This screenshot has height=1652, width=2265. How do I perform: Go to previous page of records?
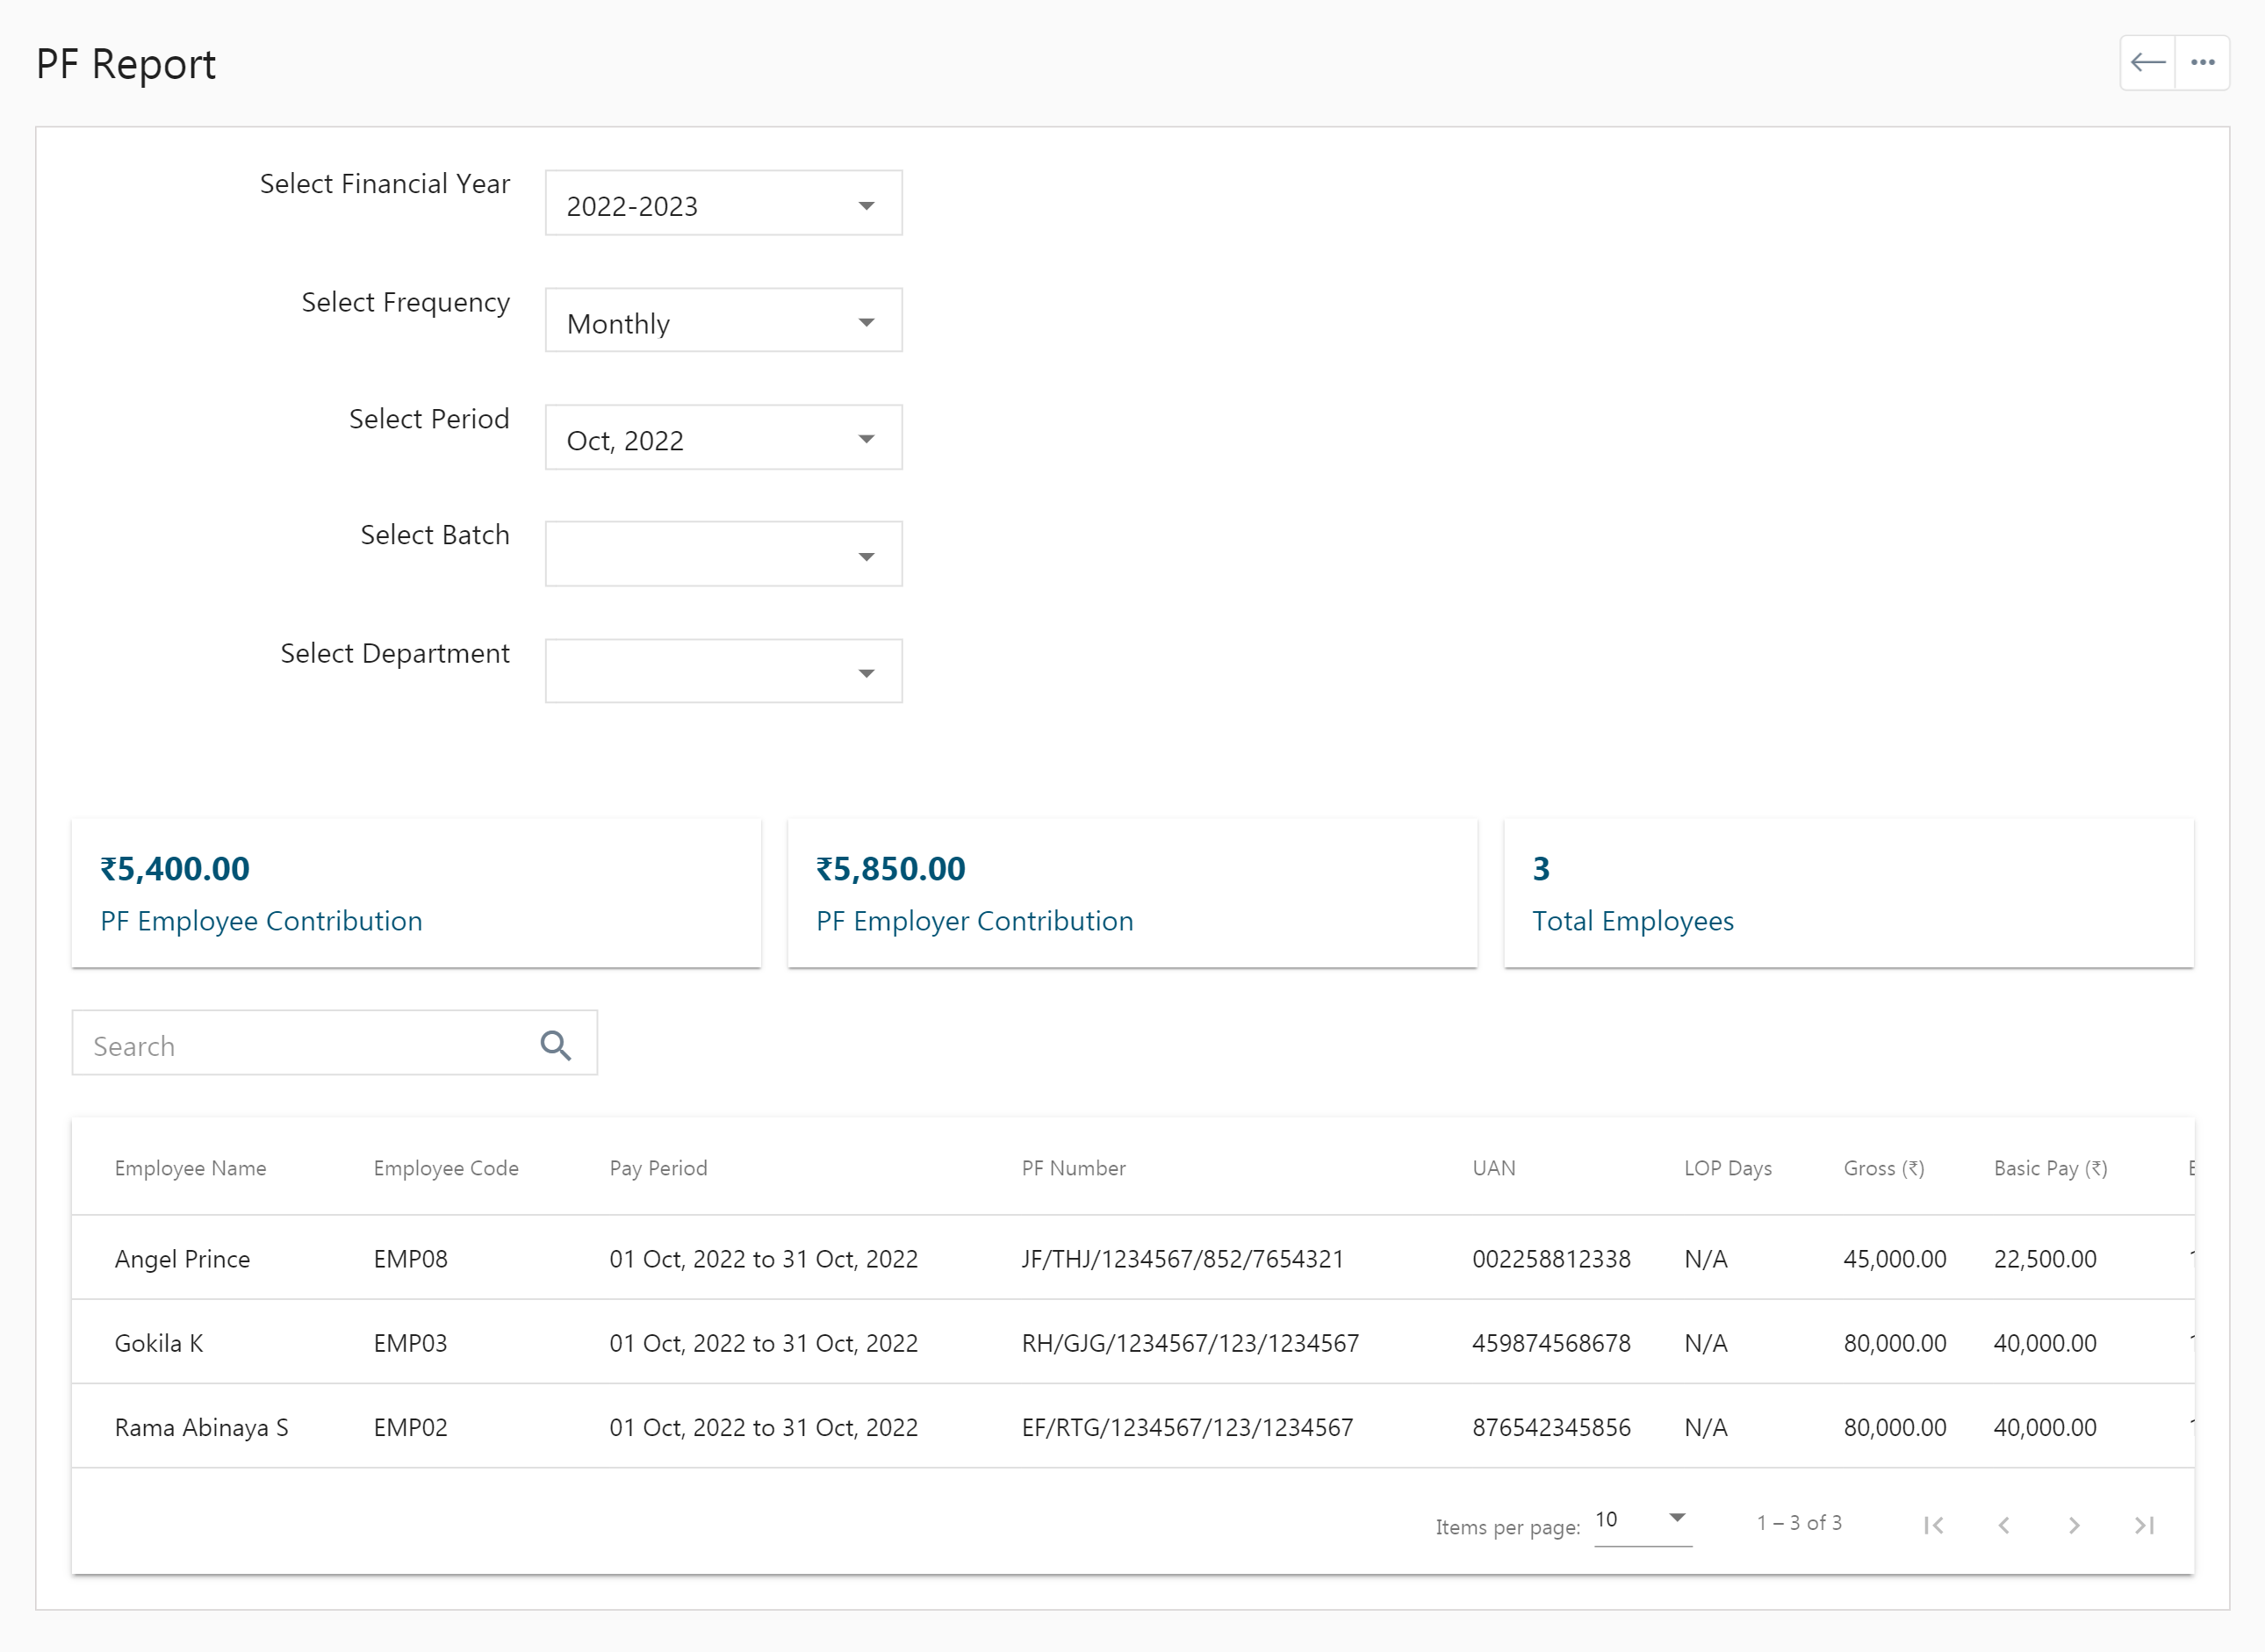(2004, 1524)
